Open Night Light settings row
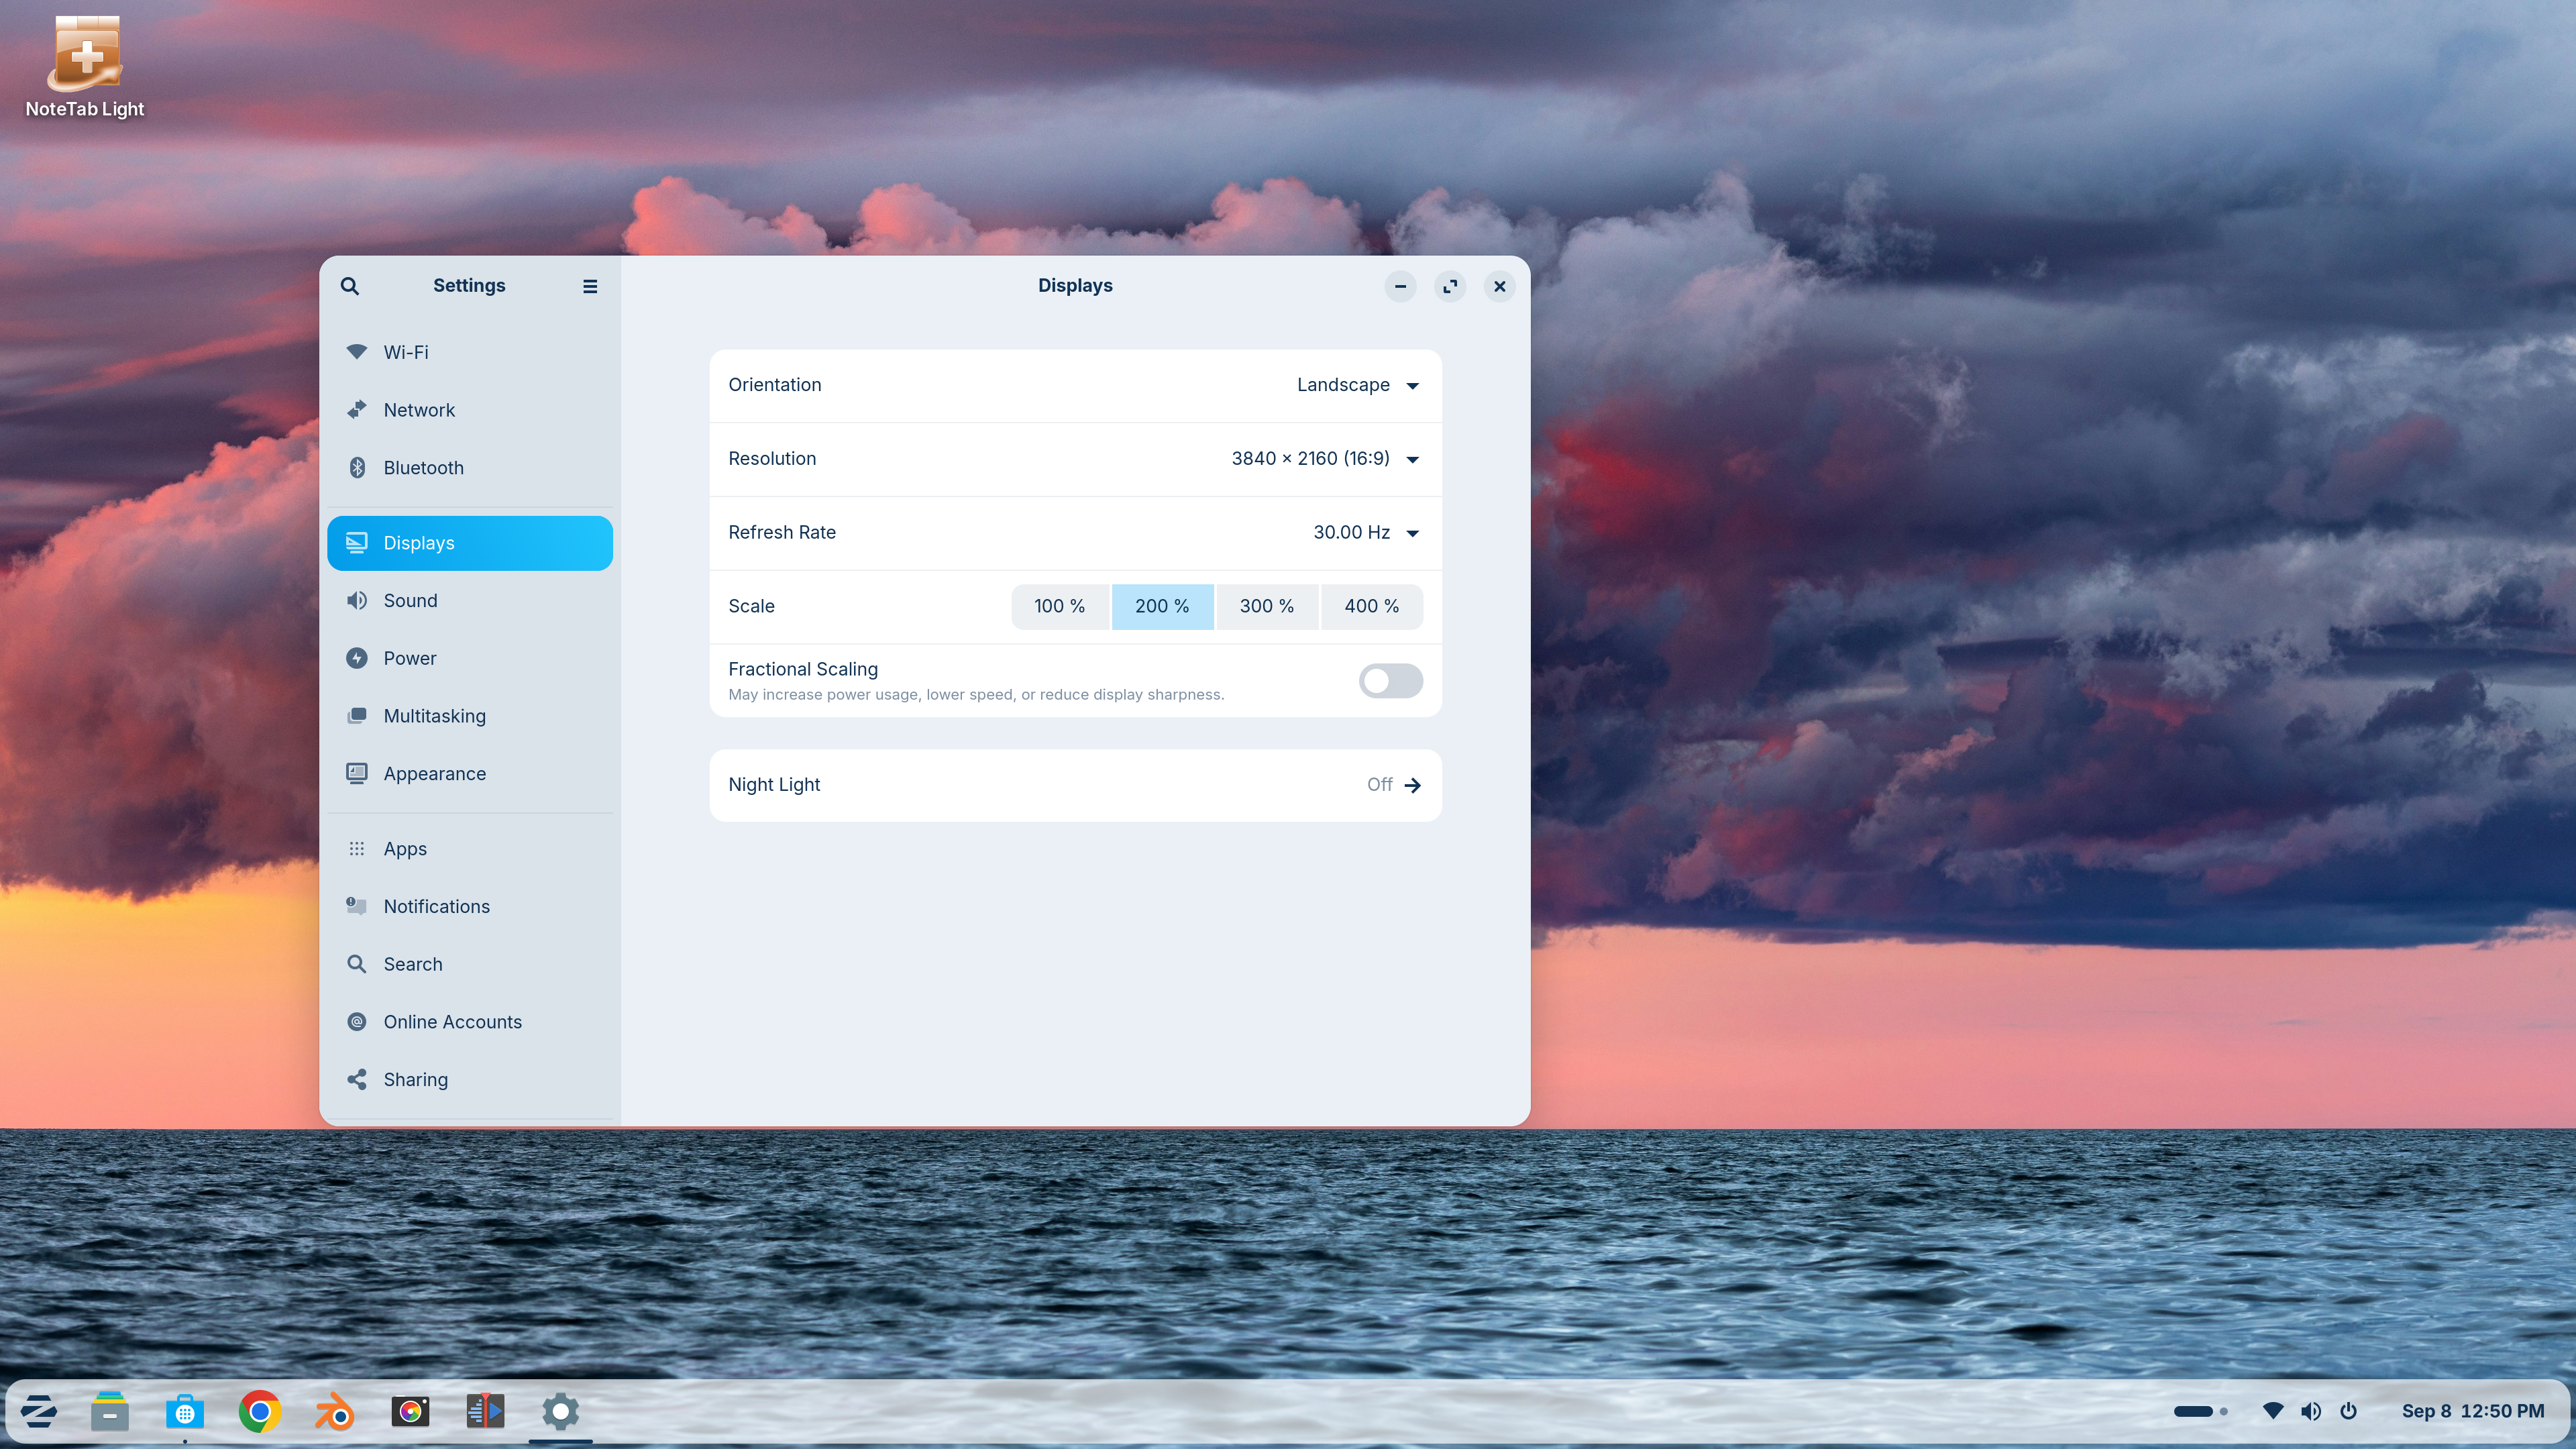This screenshot has height=1449, width=2576. click(1075, 785)
